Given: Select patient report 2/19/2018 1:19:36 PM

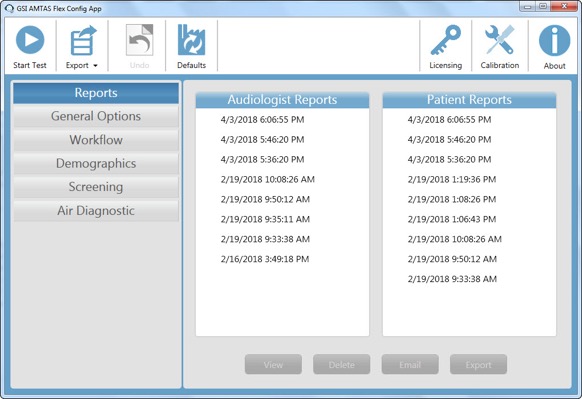Looking at the screenshot, I should pos(452,180).
